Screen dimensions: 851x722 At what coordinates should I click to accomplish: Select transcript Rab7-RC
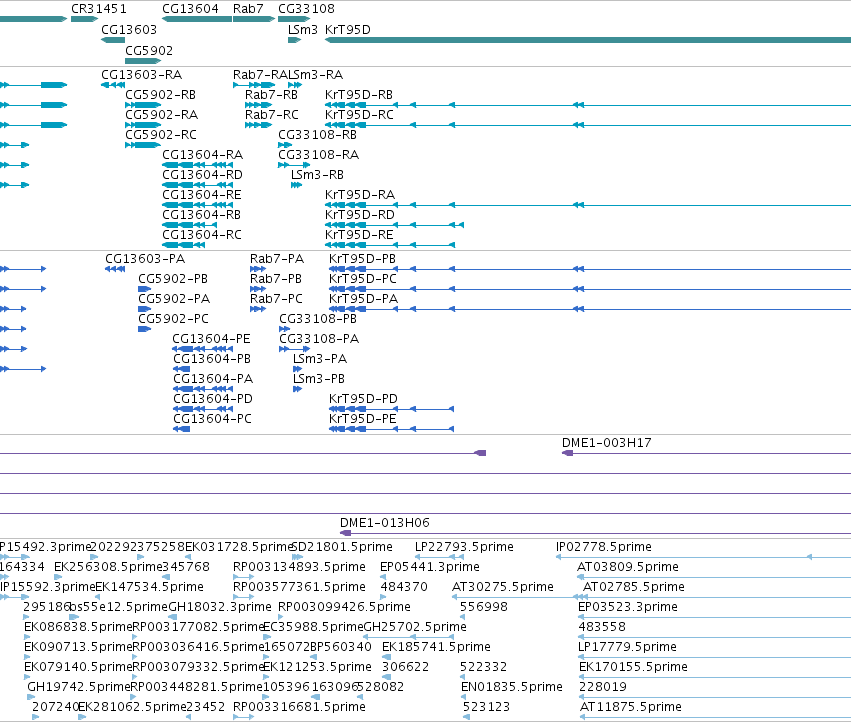point(271,115)
